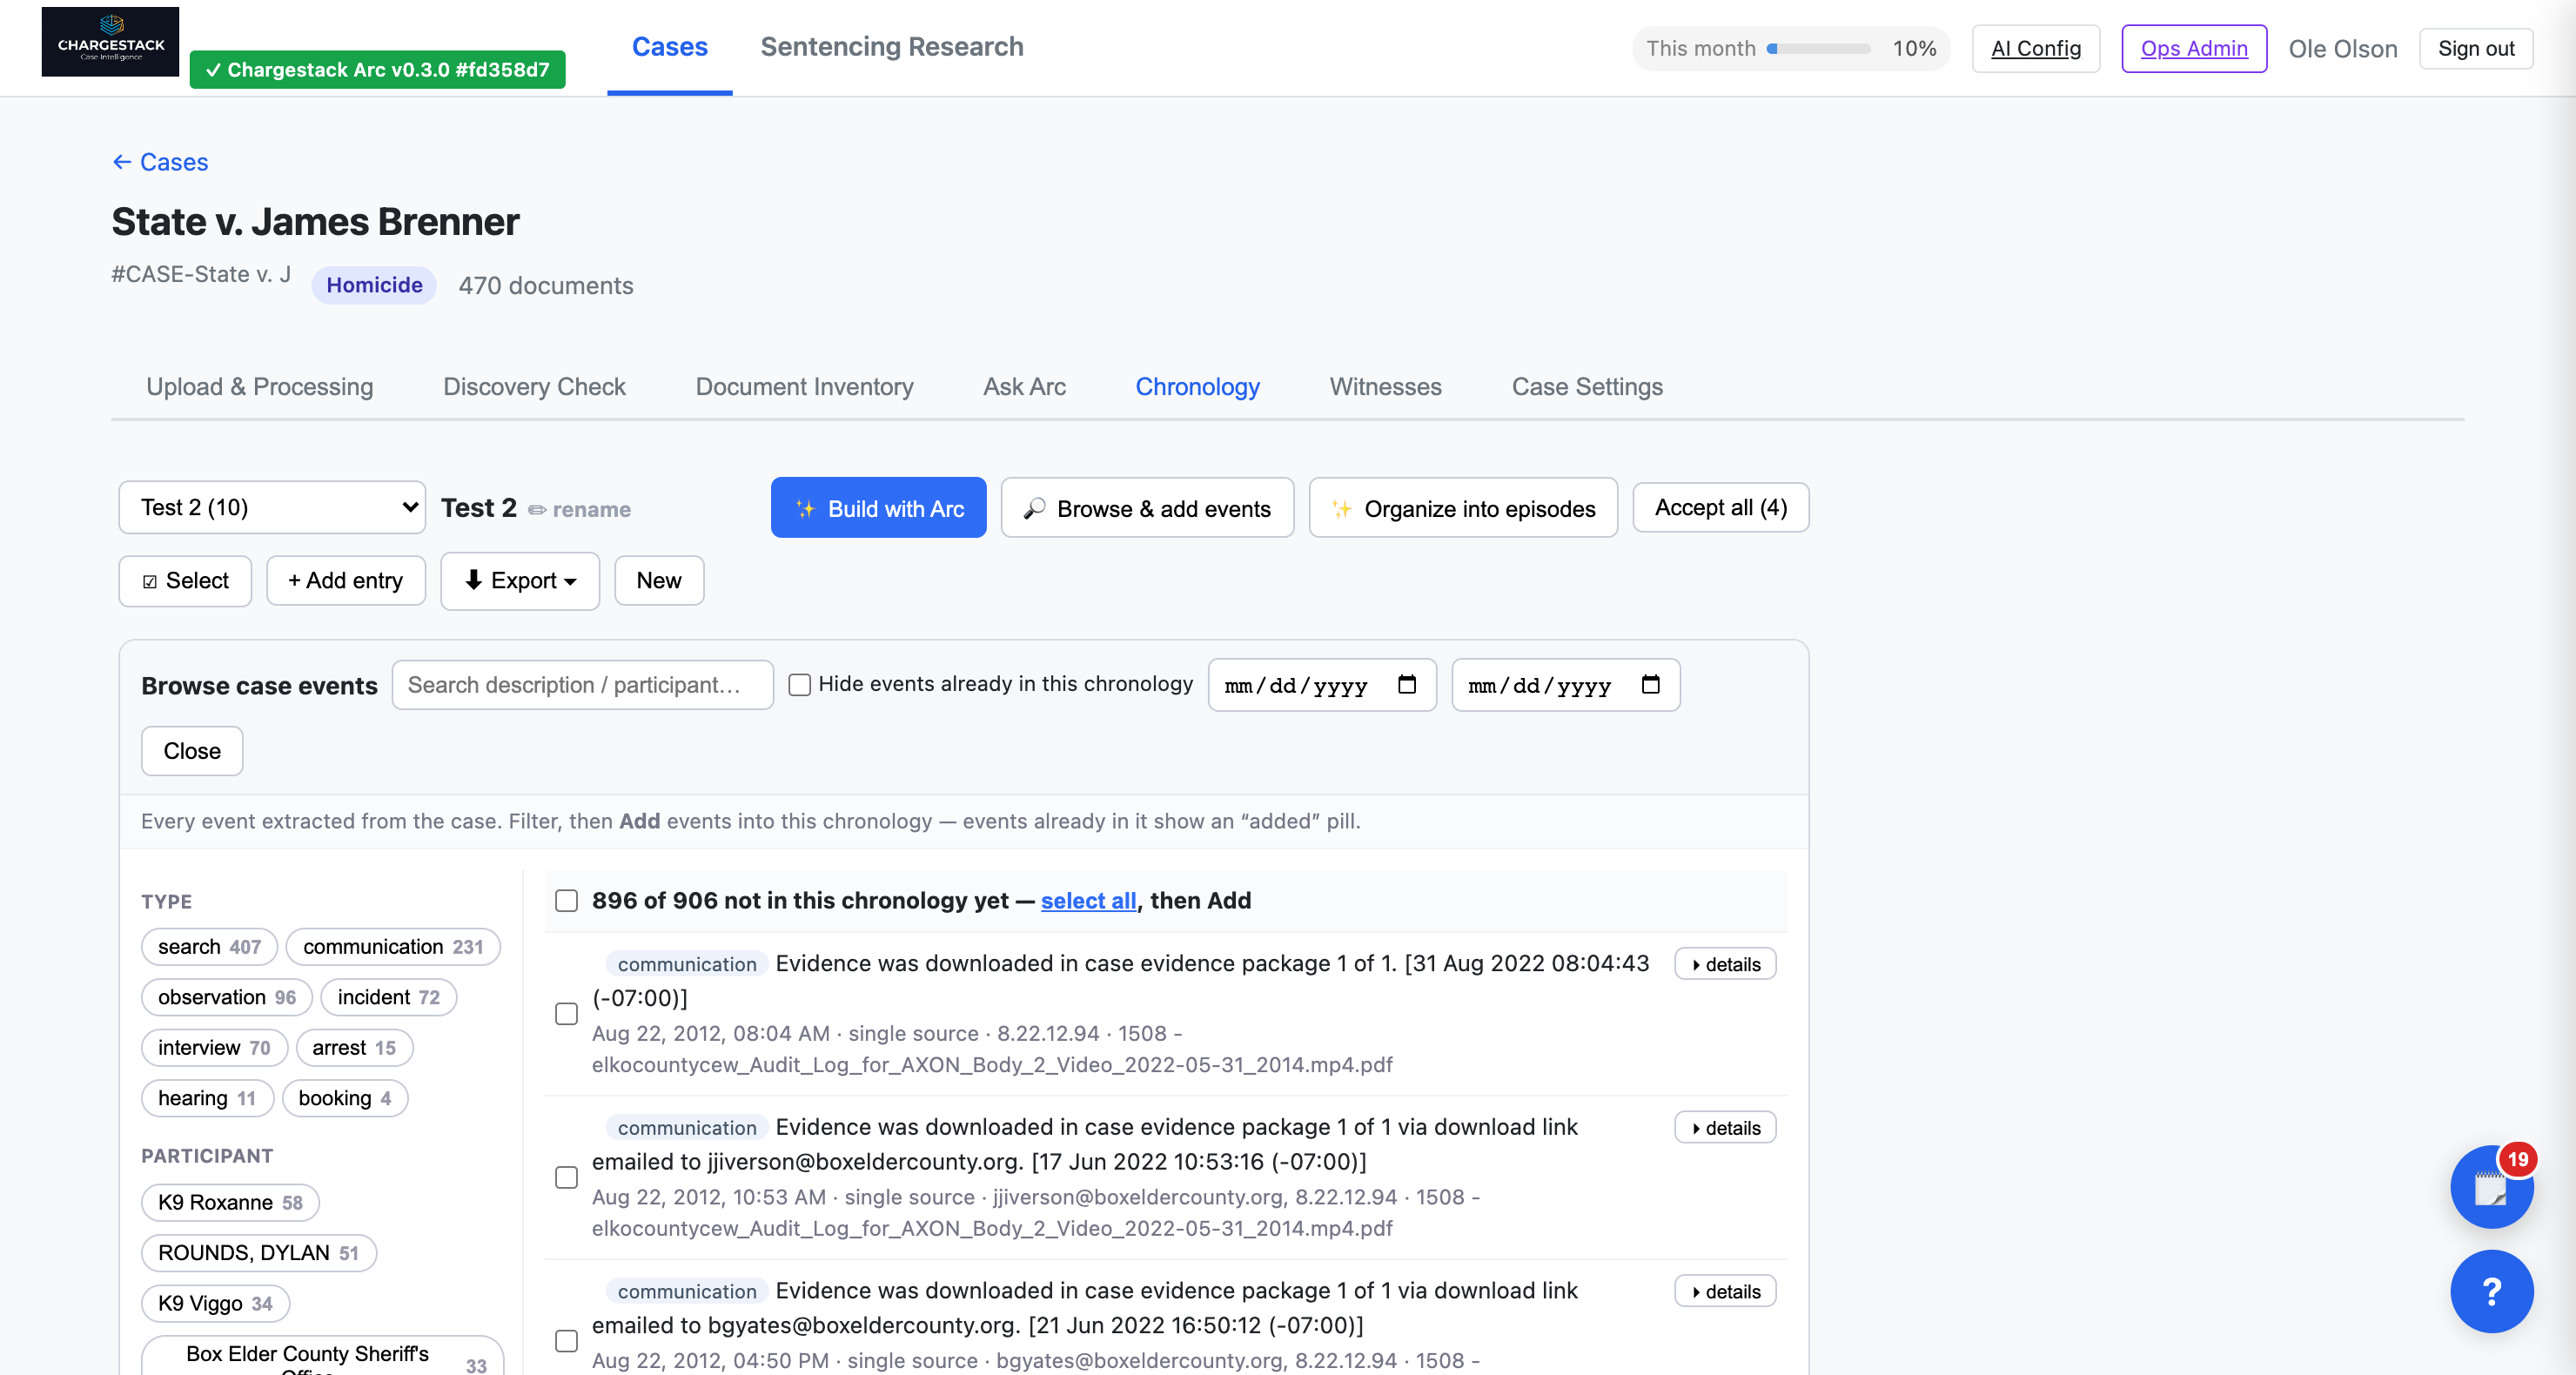Filter by ROUNDS, DYLAN 51 participant chip
This screenshot has height=1375, width=2576.
pyautogui.click(x=259, y=1254)
